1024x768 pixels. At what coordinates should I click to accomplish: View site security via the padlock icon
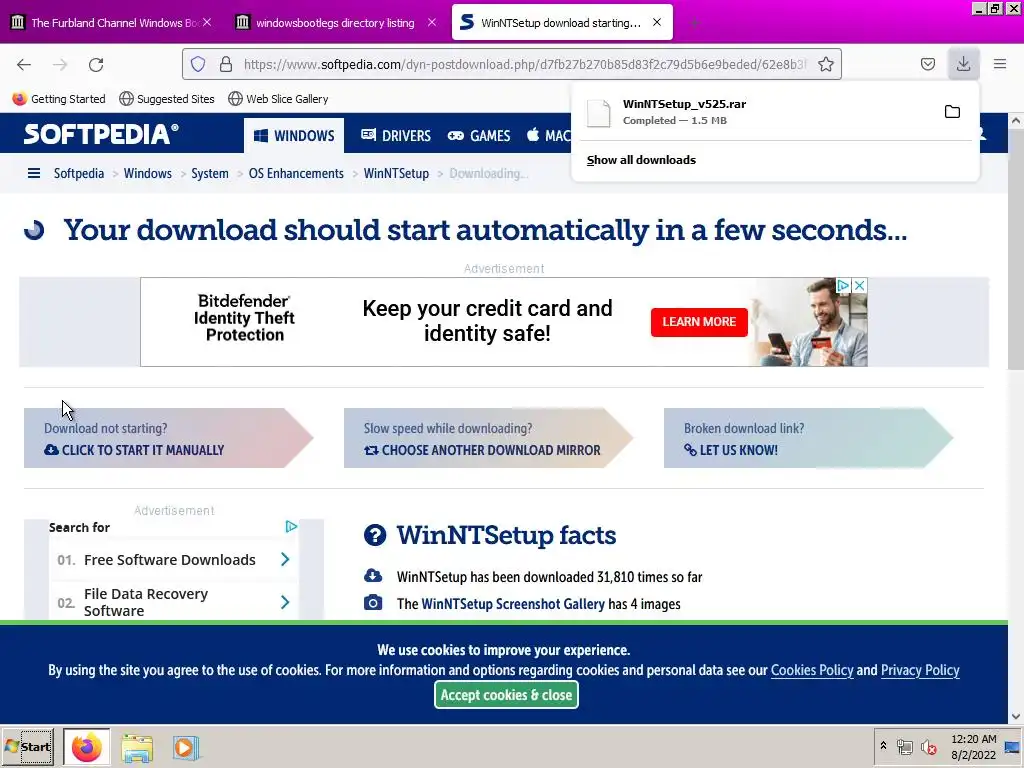click(x=225, y=64)
